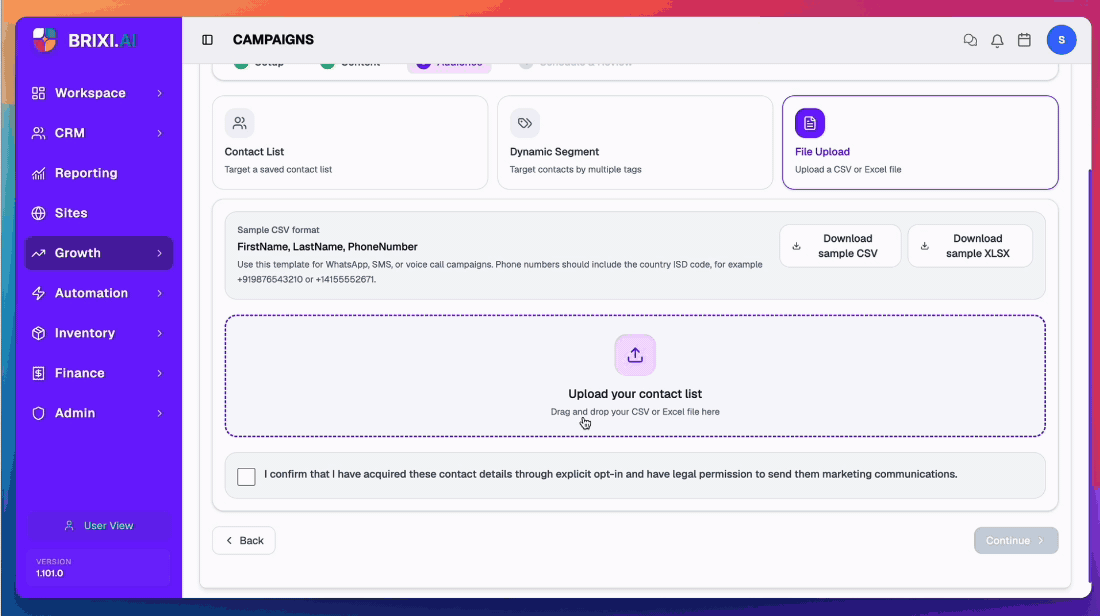This screenshot has height=616, width=1100.
Task: Click the Sites globe icon
Action: 39,213
